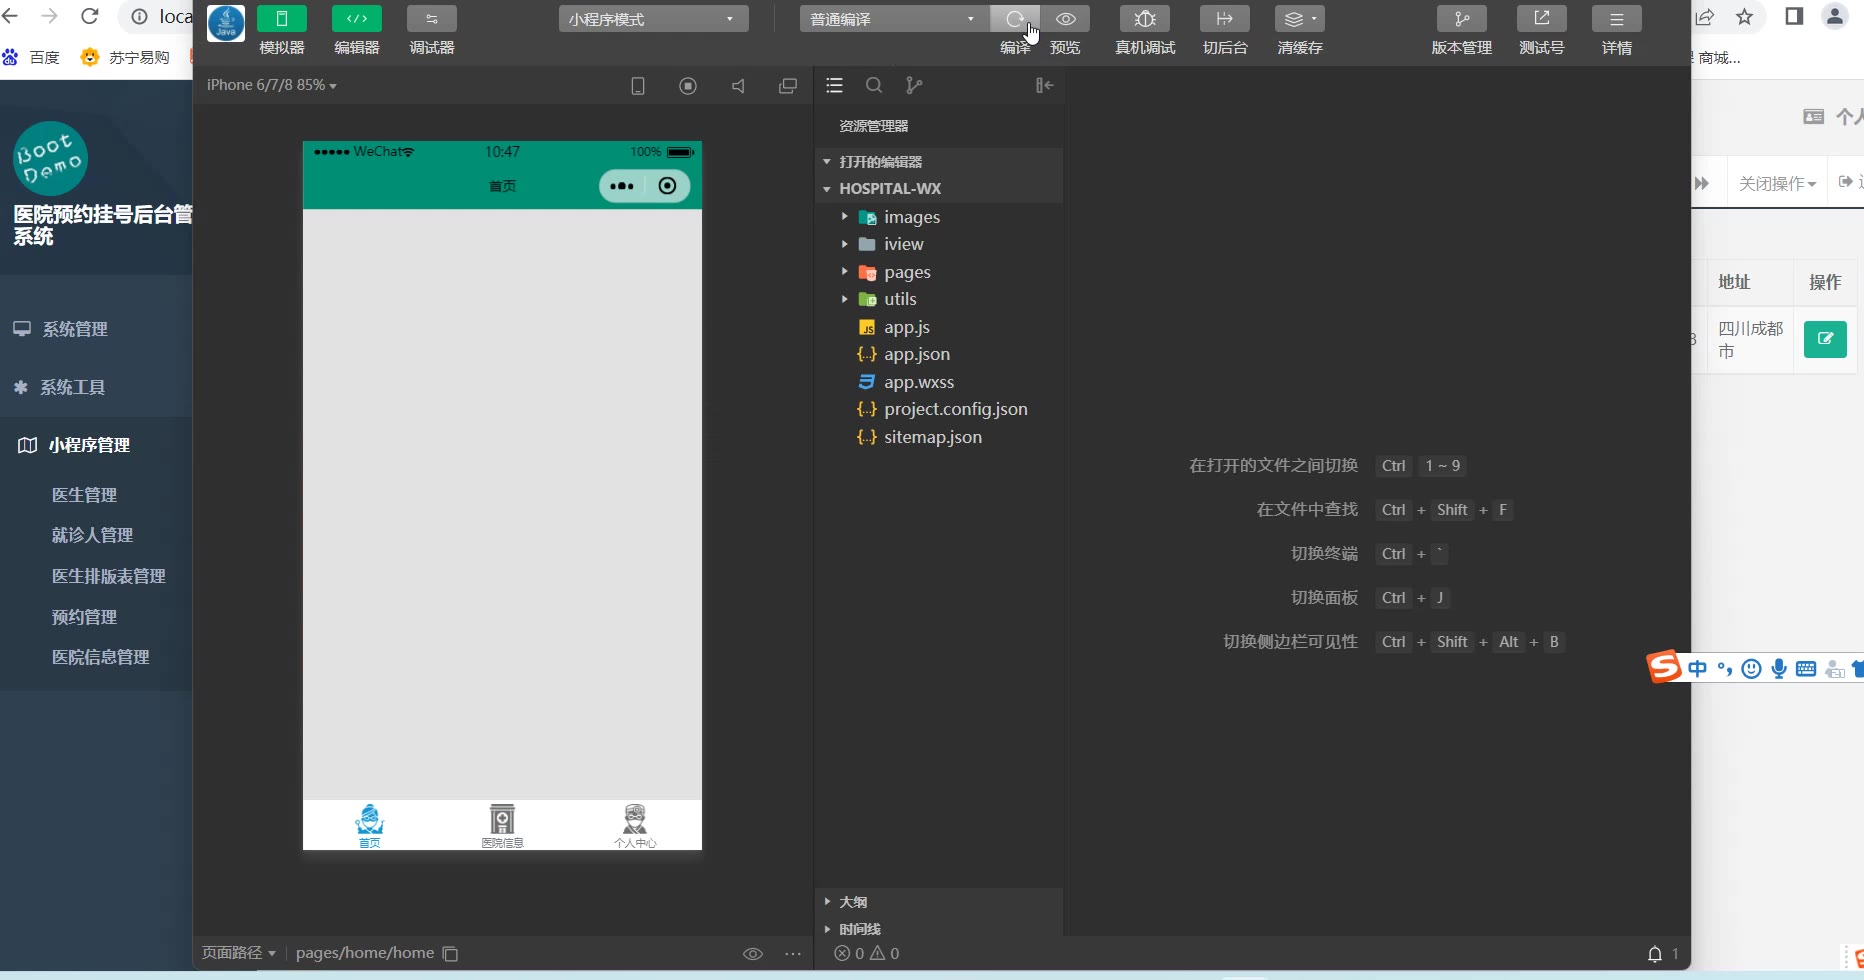Toggle the editor (编辑器) panel
This screenshot has width=1864, height=980.
(x=357, y=19)
